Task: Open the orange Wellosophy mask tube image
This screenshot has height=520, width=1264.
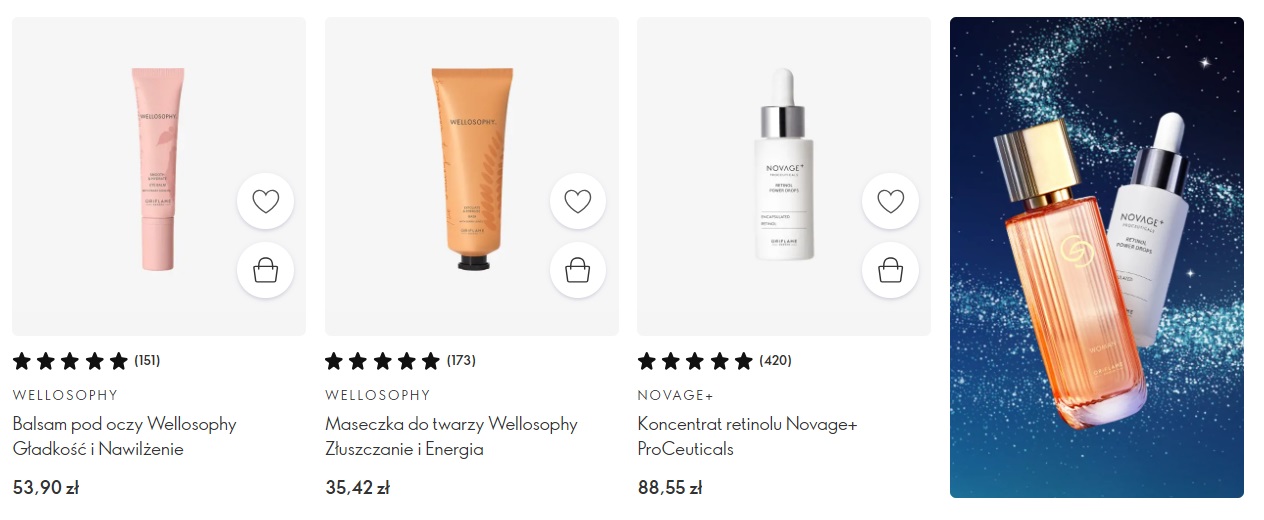Action: tap(471, 170)
